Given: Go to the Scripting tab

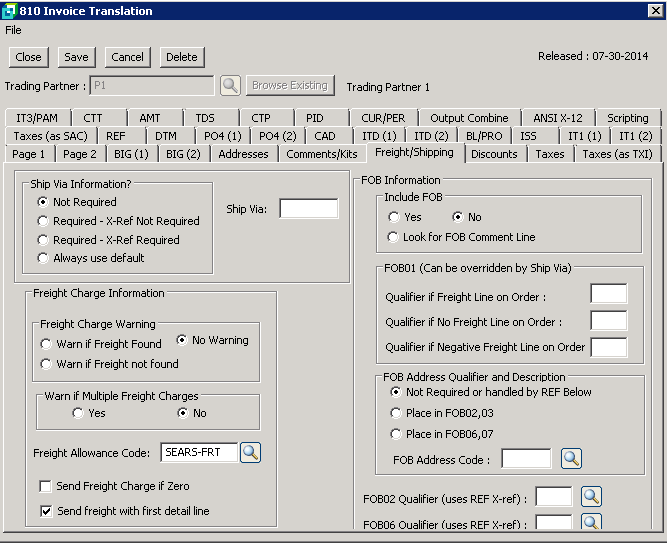Looking at the screenshot, I should click(x=627, y=118).
